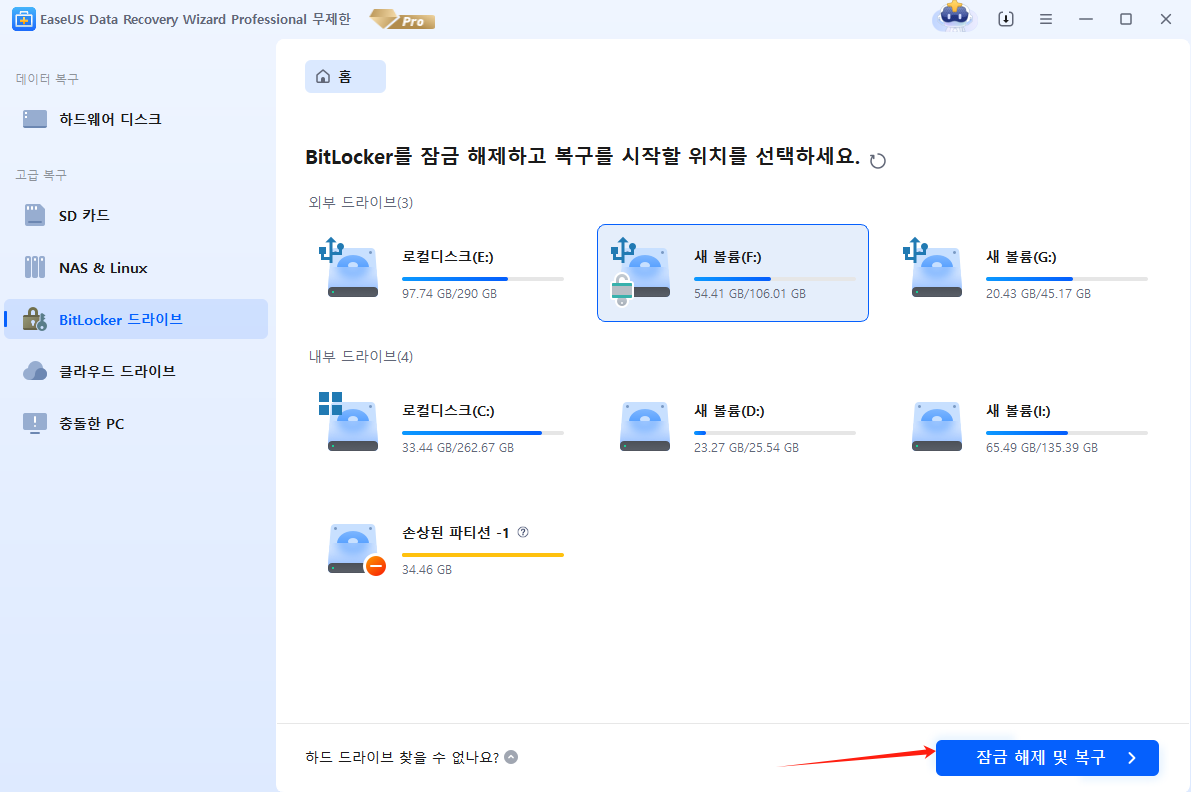Click 33.44 GB/262.67 GB text

458,448
